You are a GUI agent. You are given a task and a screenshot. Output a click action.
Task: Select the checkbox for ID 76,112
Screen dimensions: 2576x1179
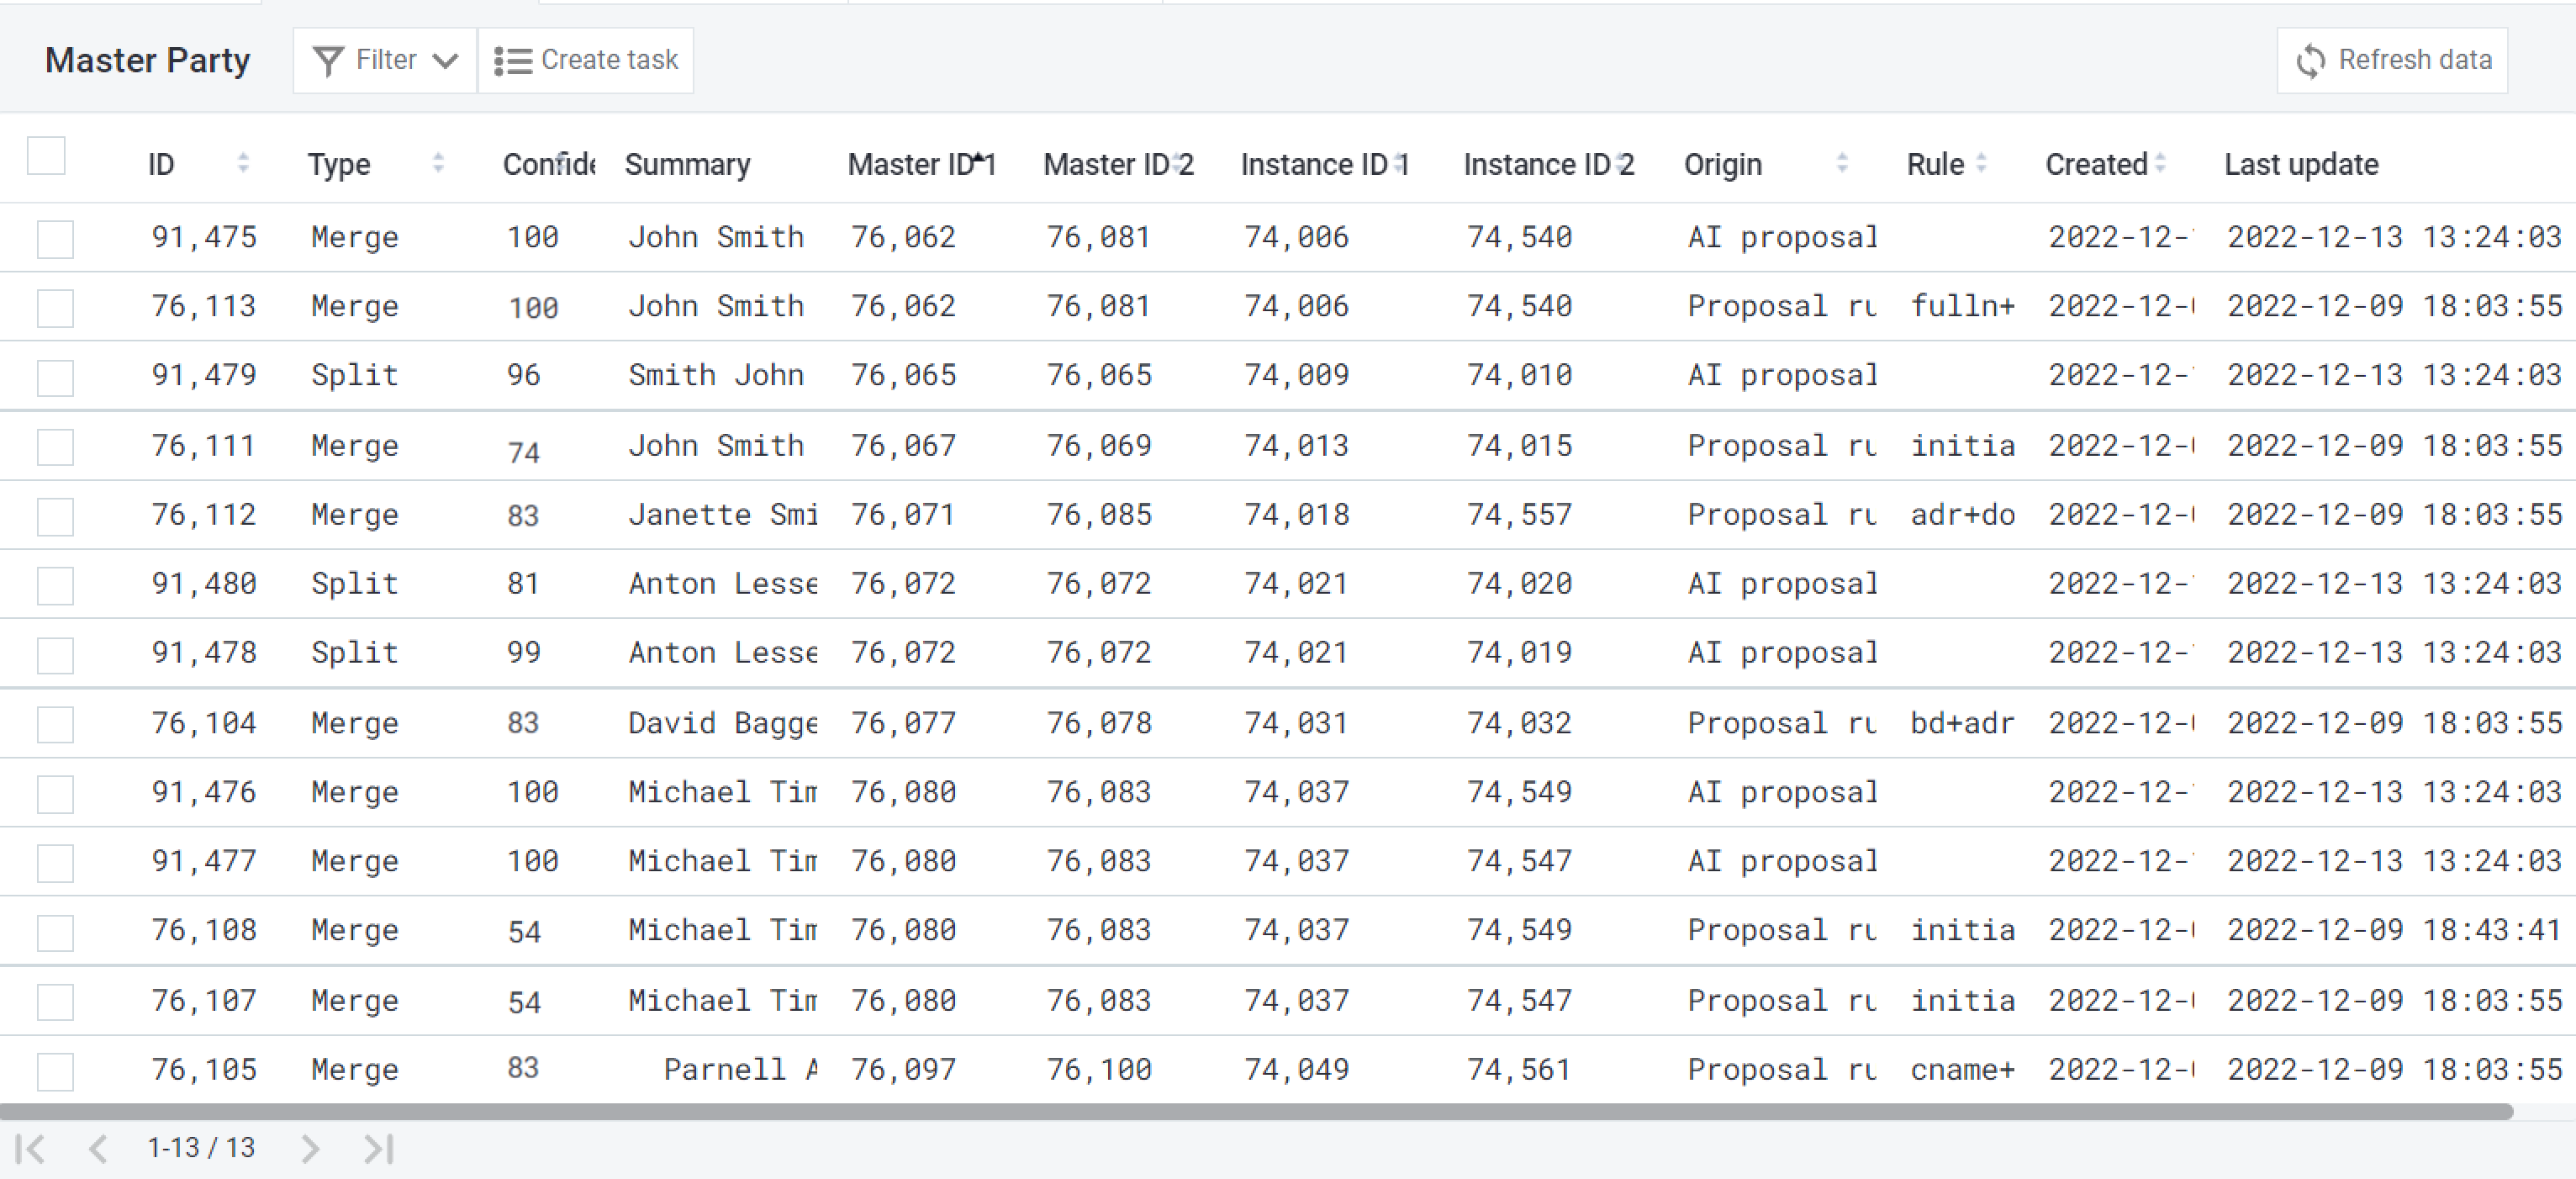(55, 516)
